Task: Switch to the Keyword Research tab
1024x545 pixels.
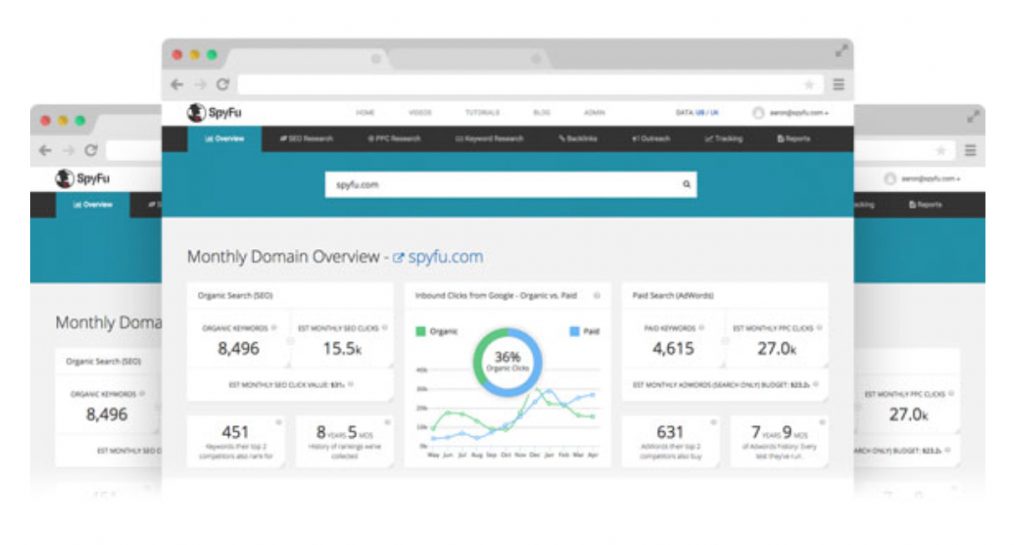Action: pyautogui.click(x=489, y=139)
